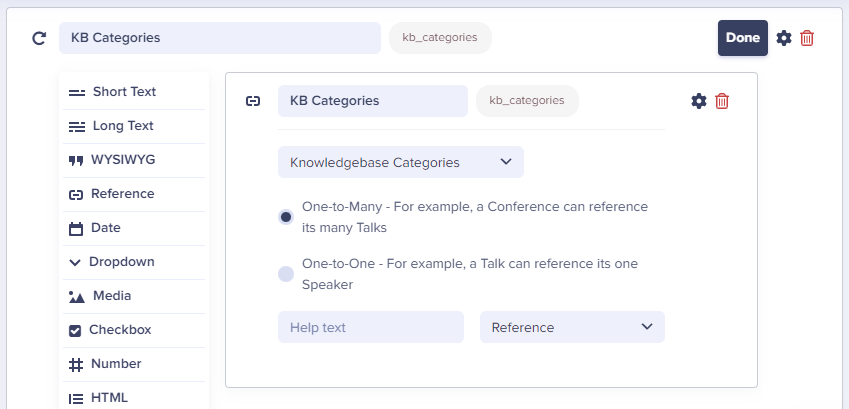The width and height of the screenshot is (849, 409).
Task: Choose the WYSIWYG field type
Action: click(134, 160)
